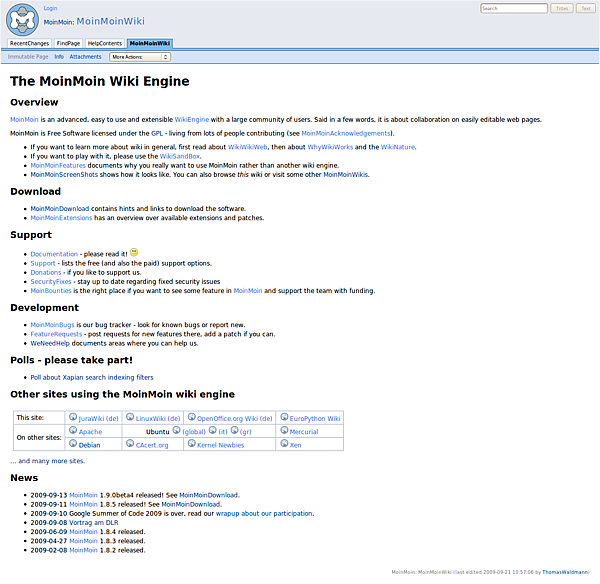Open the Attachments link
600x584 pixels.
85,57
